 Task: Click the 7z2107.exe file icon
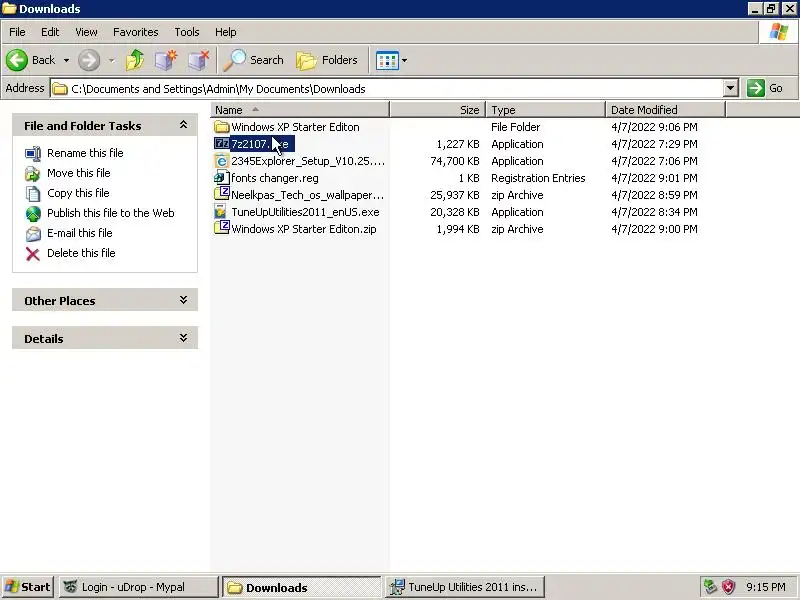tap(221, 144)
